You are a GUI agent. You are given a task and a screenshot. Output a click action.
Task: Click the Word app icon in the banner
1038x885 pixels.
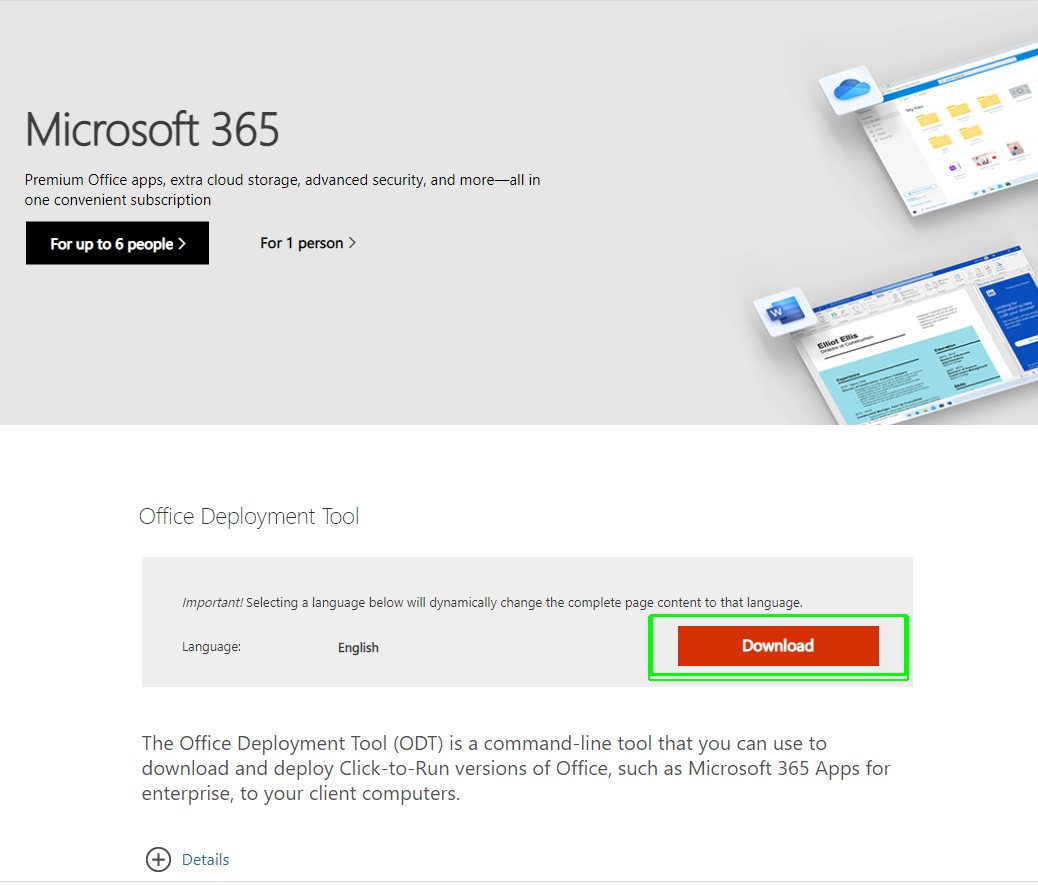point(785,312)
